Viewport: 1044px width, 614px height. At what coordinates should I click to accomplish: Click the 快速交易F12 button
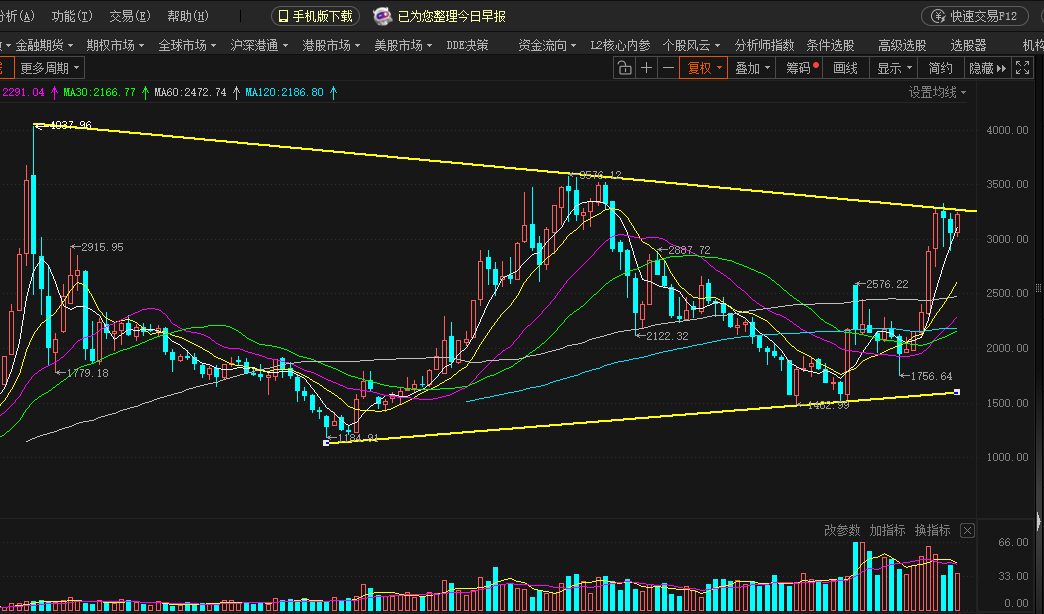coord(975,16)
